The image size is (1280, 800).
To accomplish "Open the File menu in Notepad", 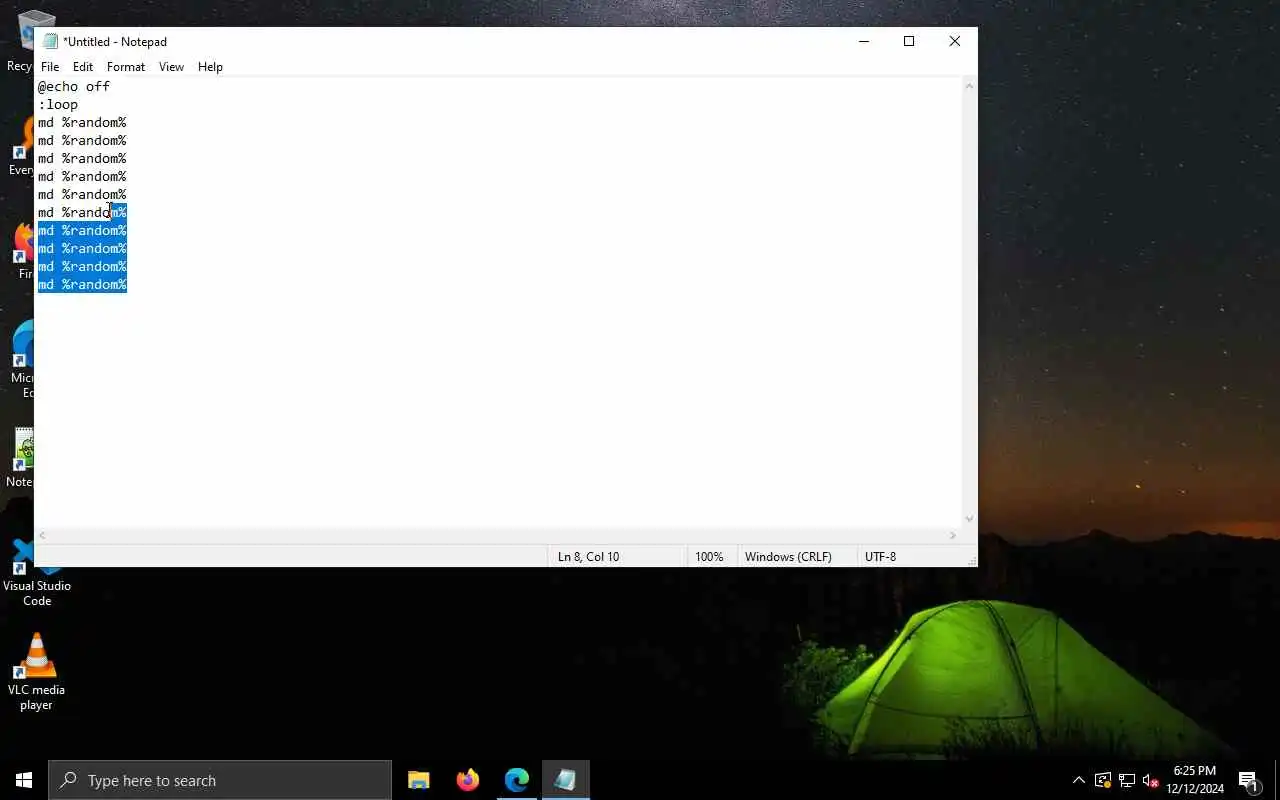I will tap(50, 67).
